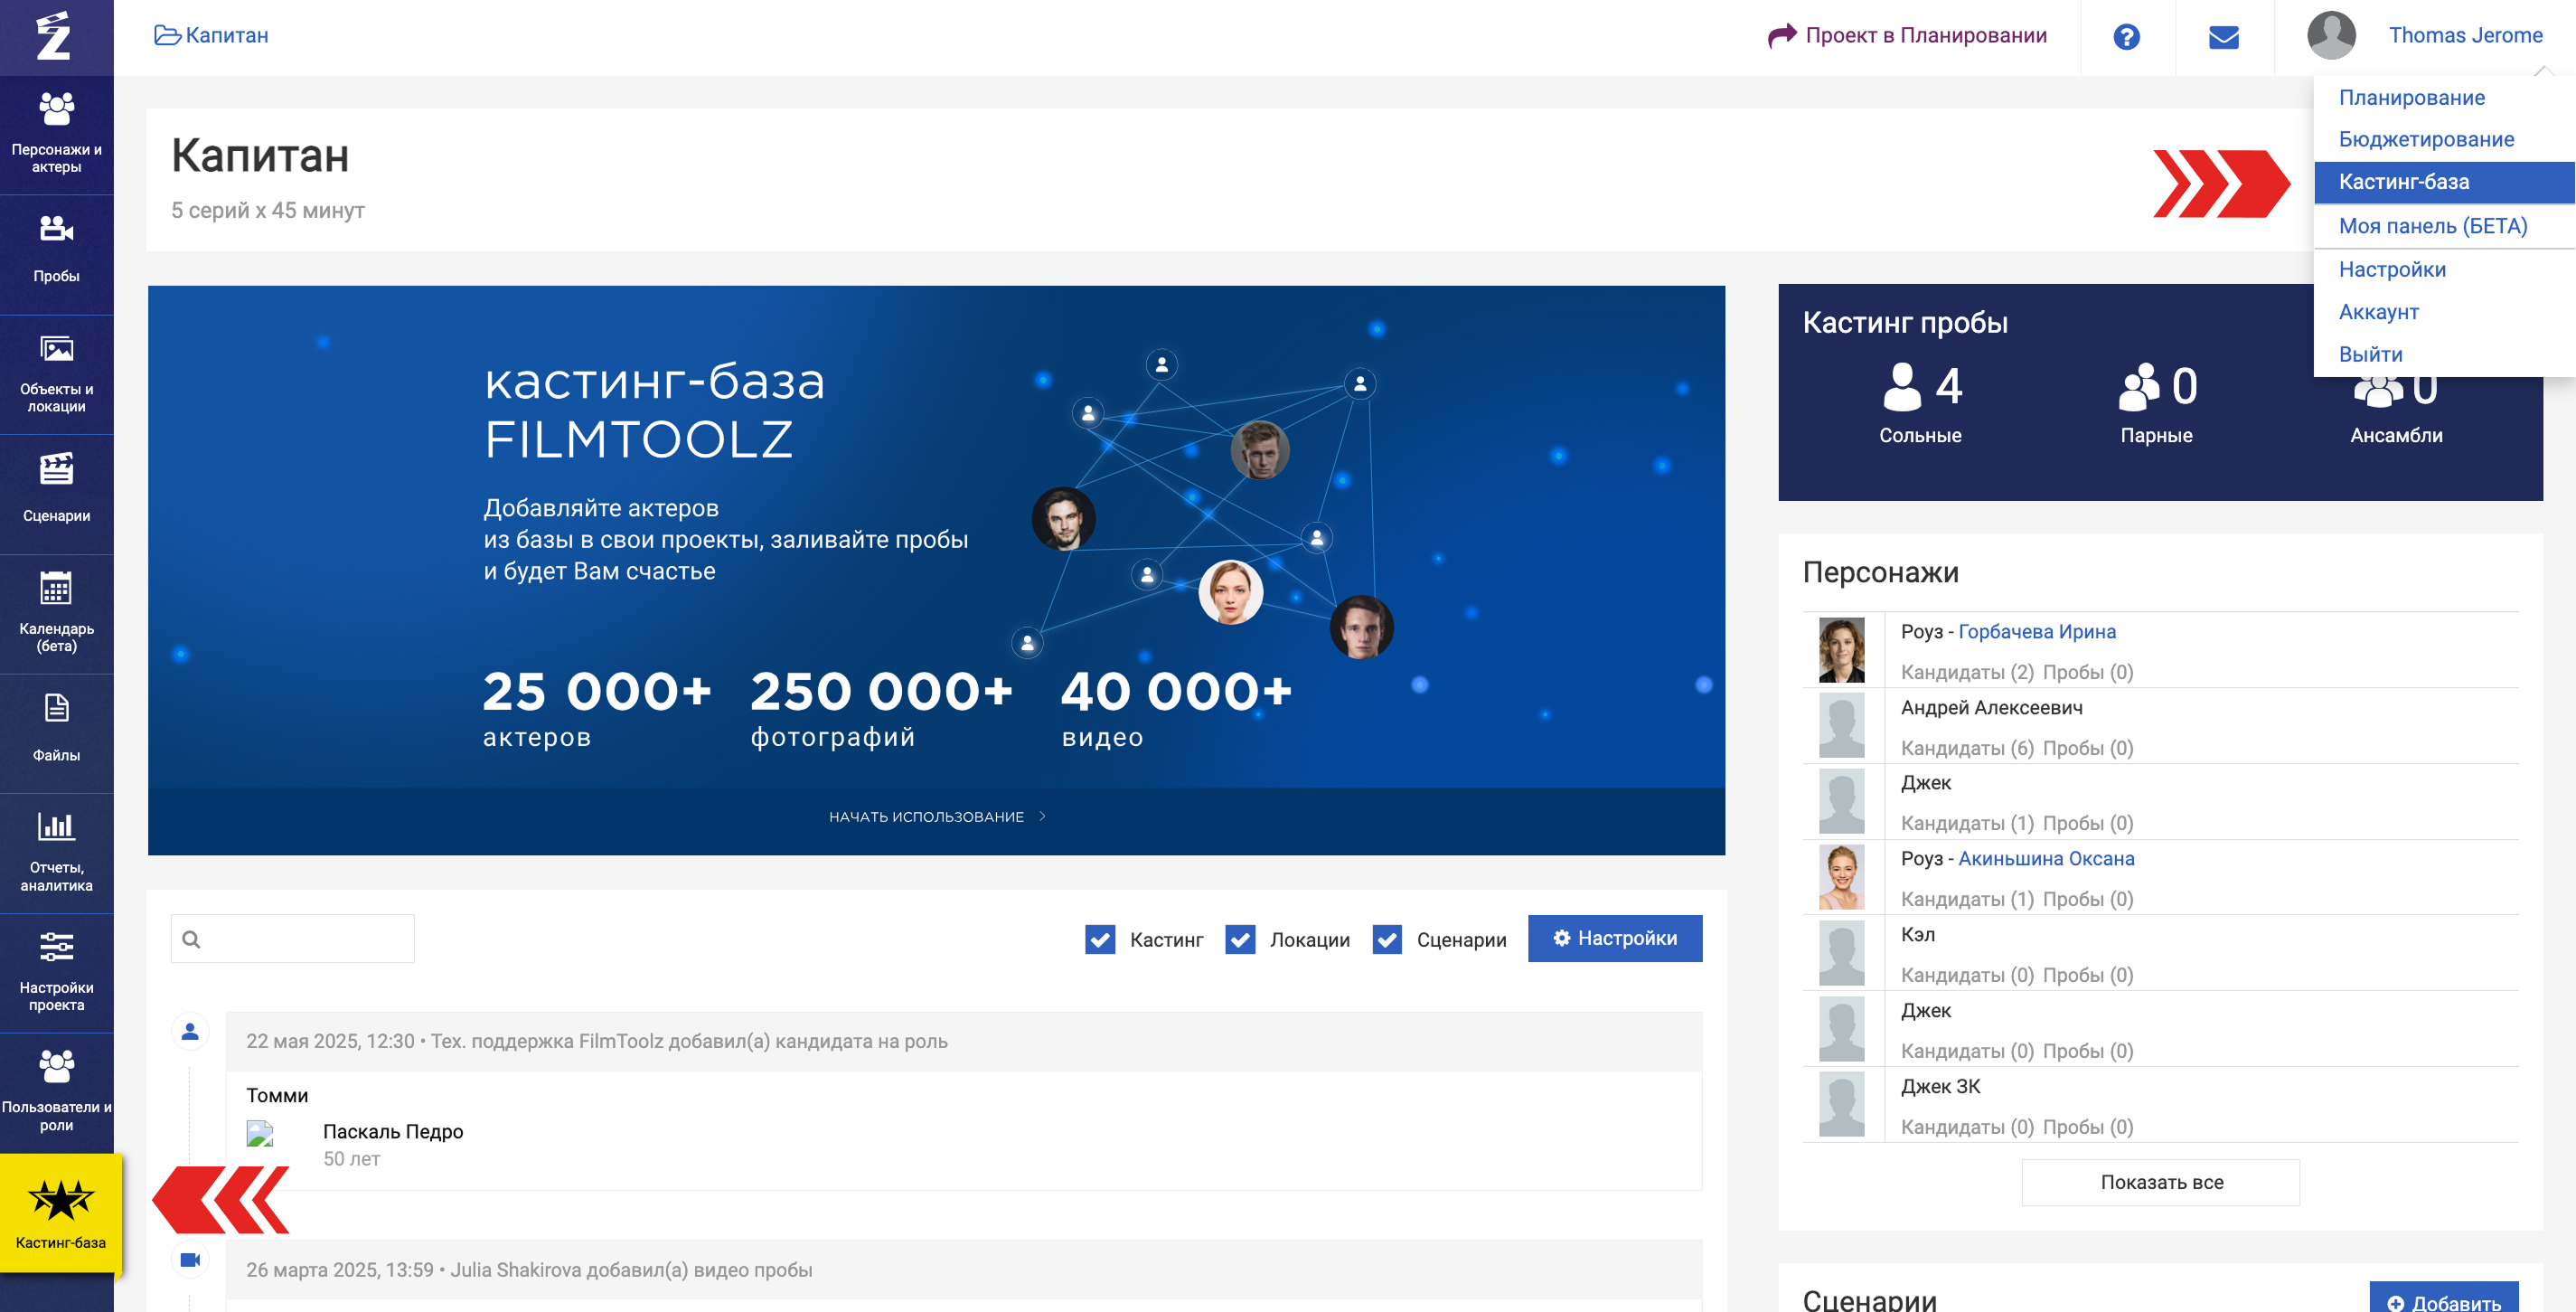This screenshot has height=1312, width=2576.
Task: Click the Кэл character name
Action: click(x=1917, y=934)
